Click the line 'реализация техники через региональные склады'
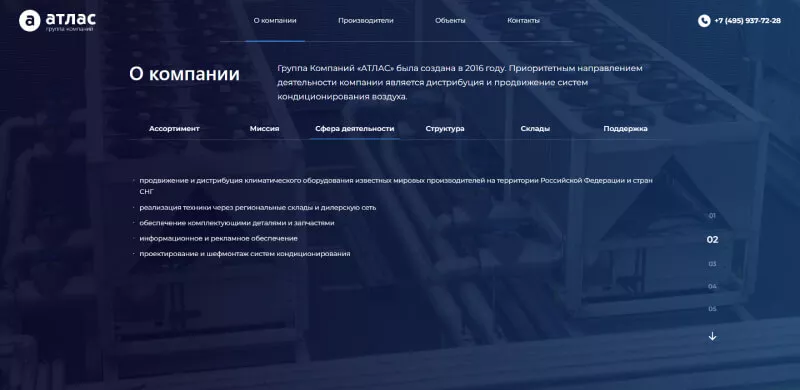 point(258,208)
